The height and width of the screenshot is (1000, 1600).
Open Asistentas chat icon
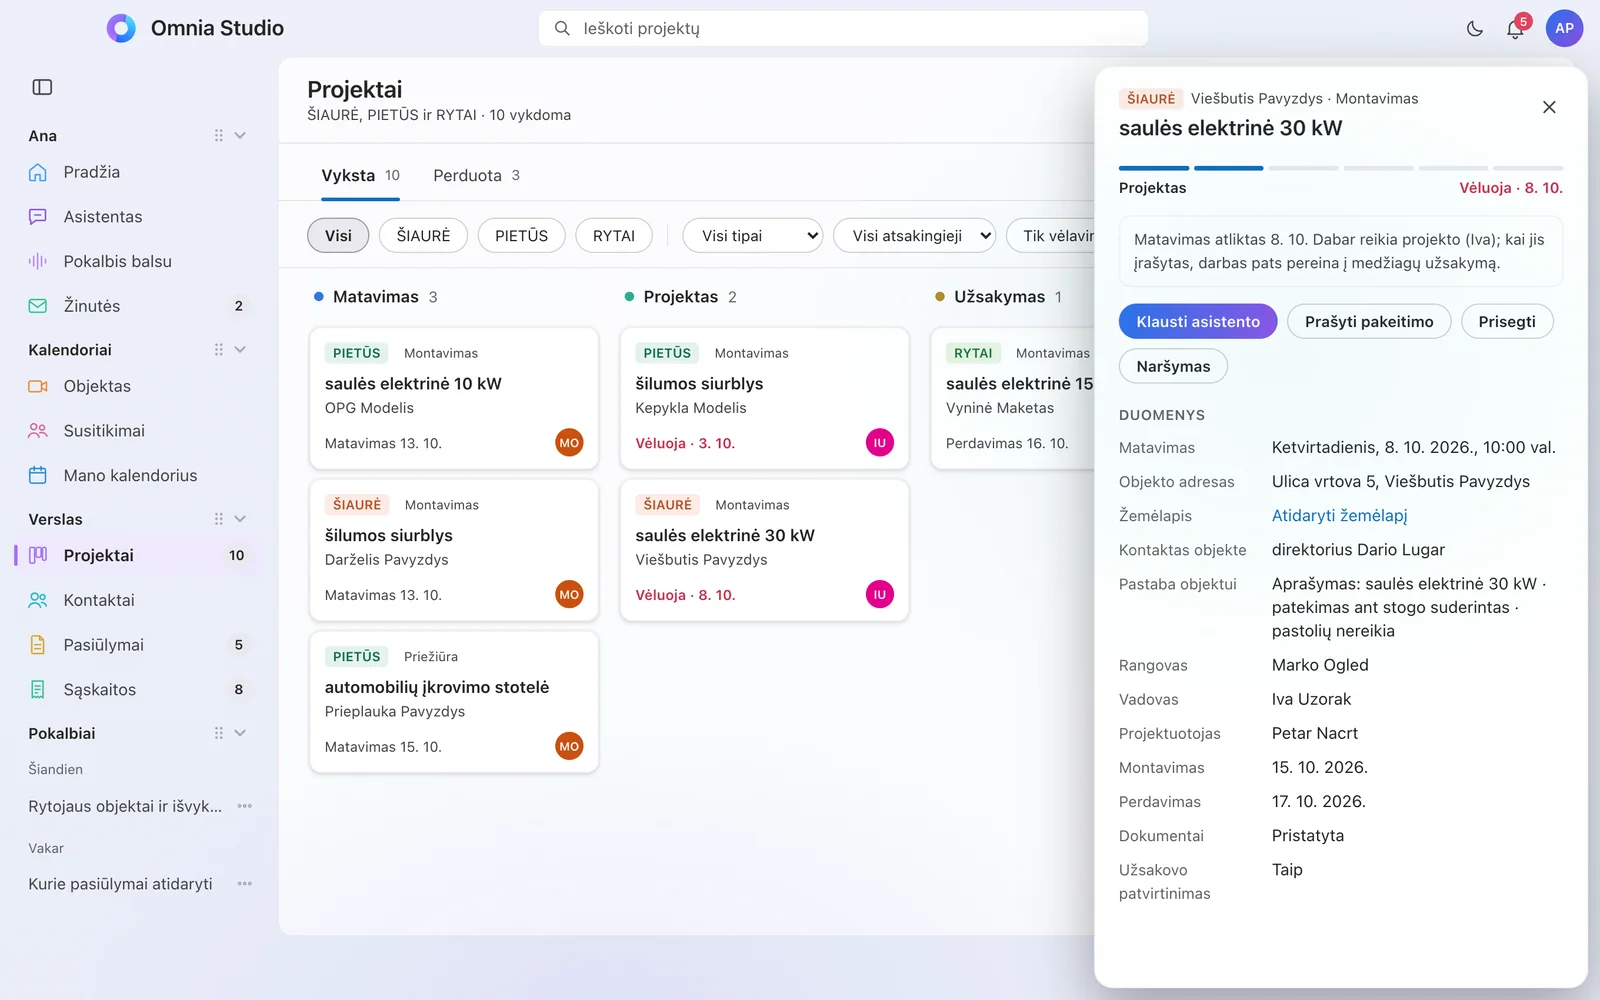click(x=38, y=217)
